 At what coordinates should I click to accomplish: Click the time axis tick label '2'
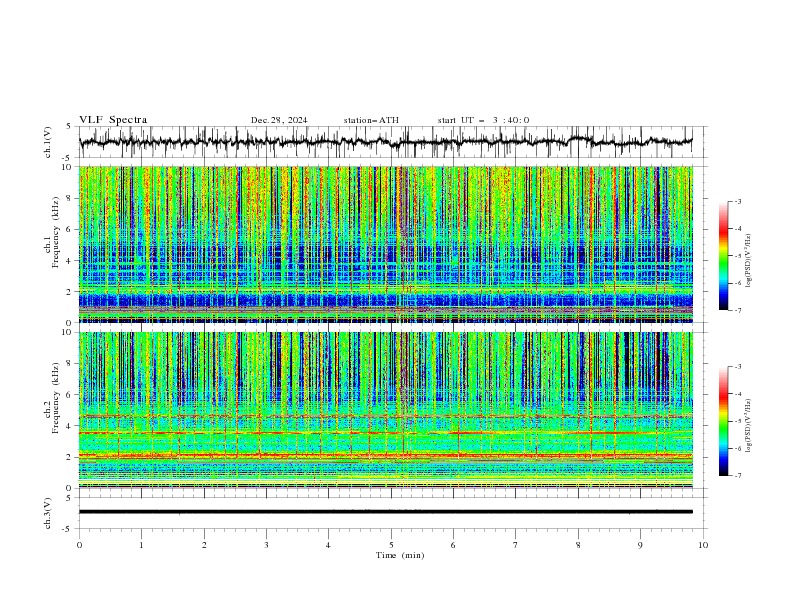pos(204,545)
